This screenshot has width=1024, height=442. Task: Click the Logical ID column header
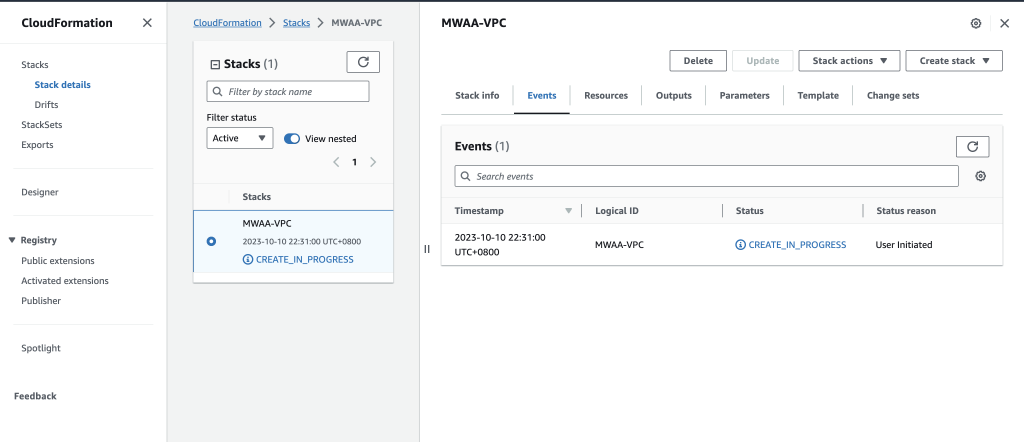[617, 211]
